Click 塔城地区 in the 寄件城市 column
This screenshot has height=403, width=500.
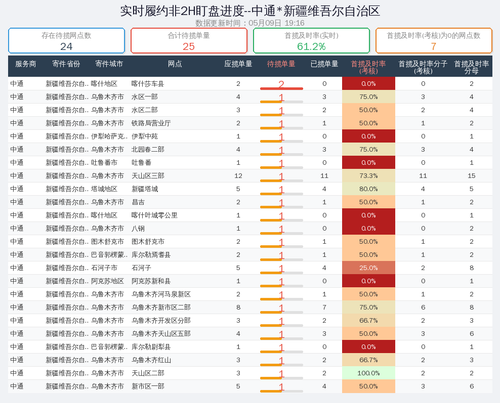[104, 189]
